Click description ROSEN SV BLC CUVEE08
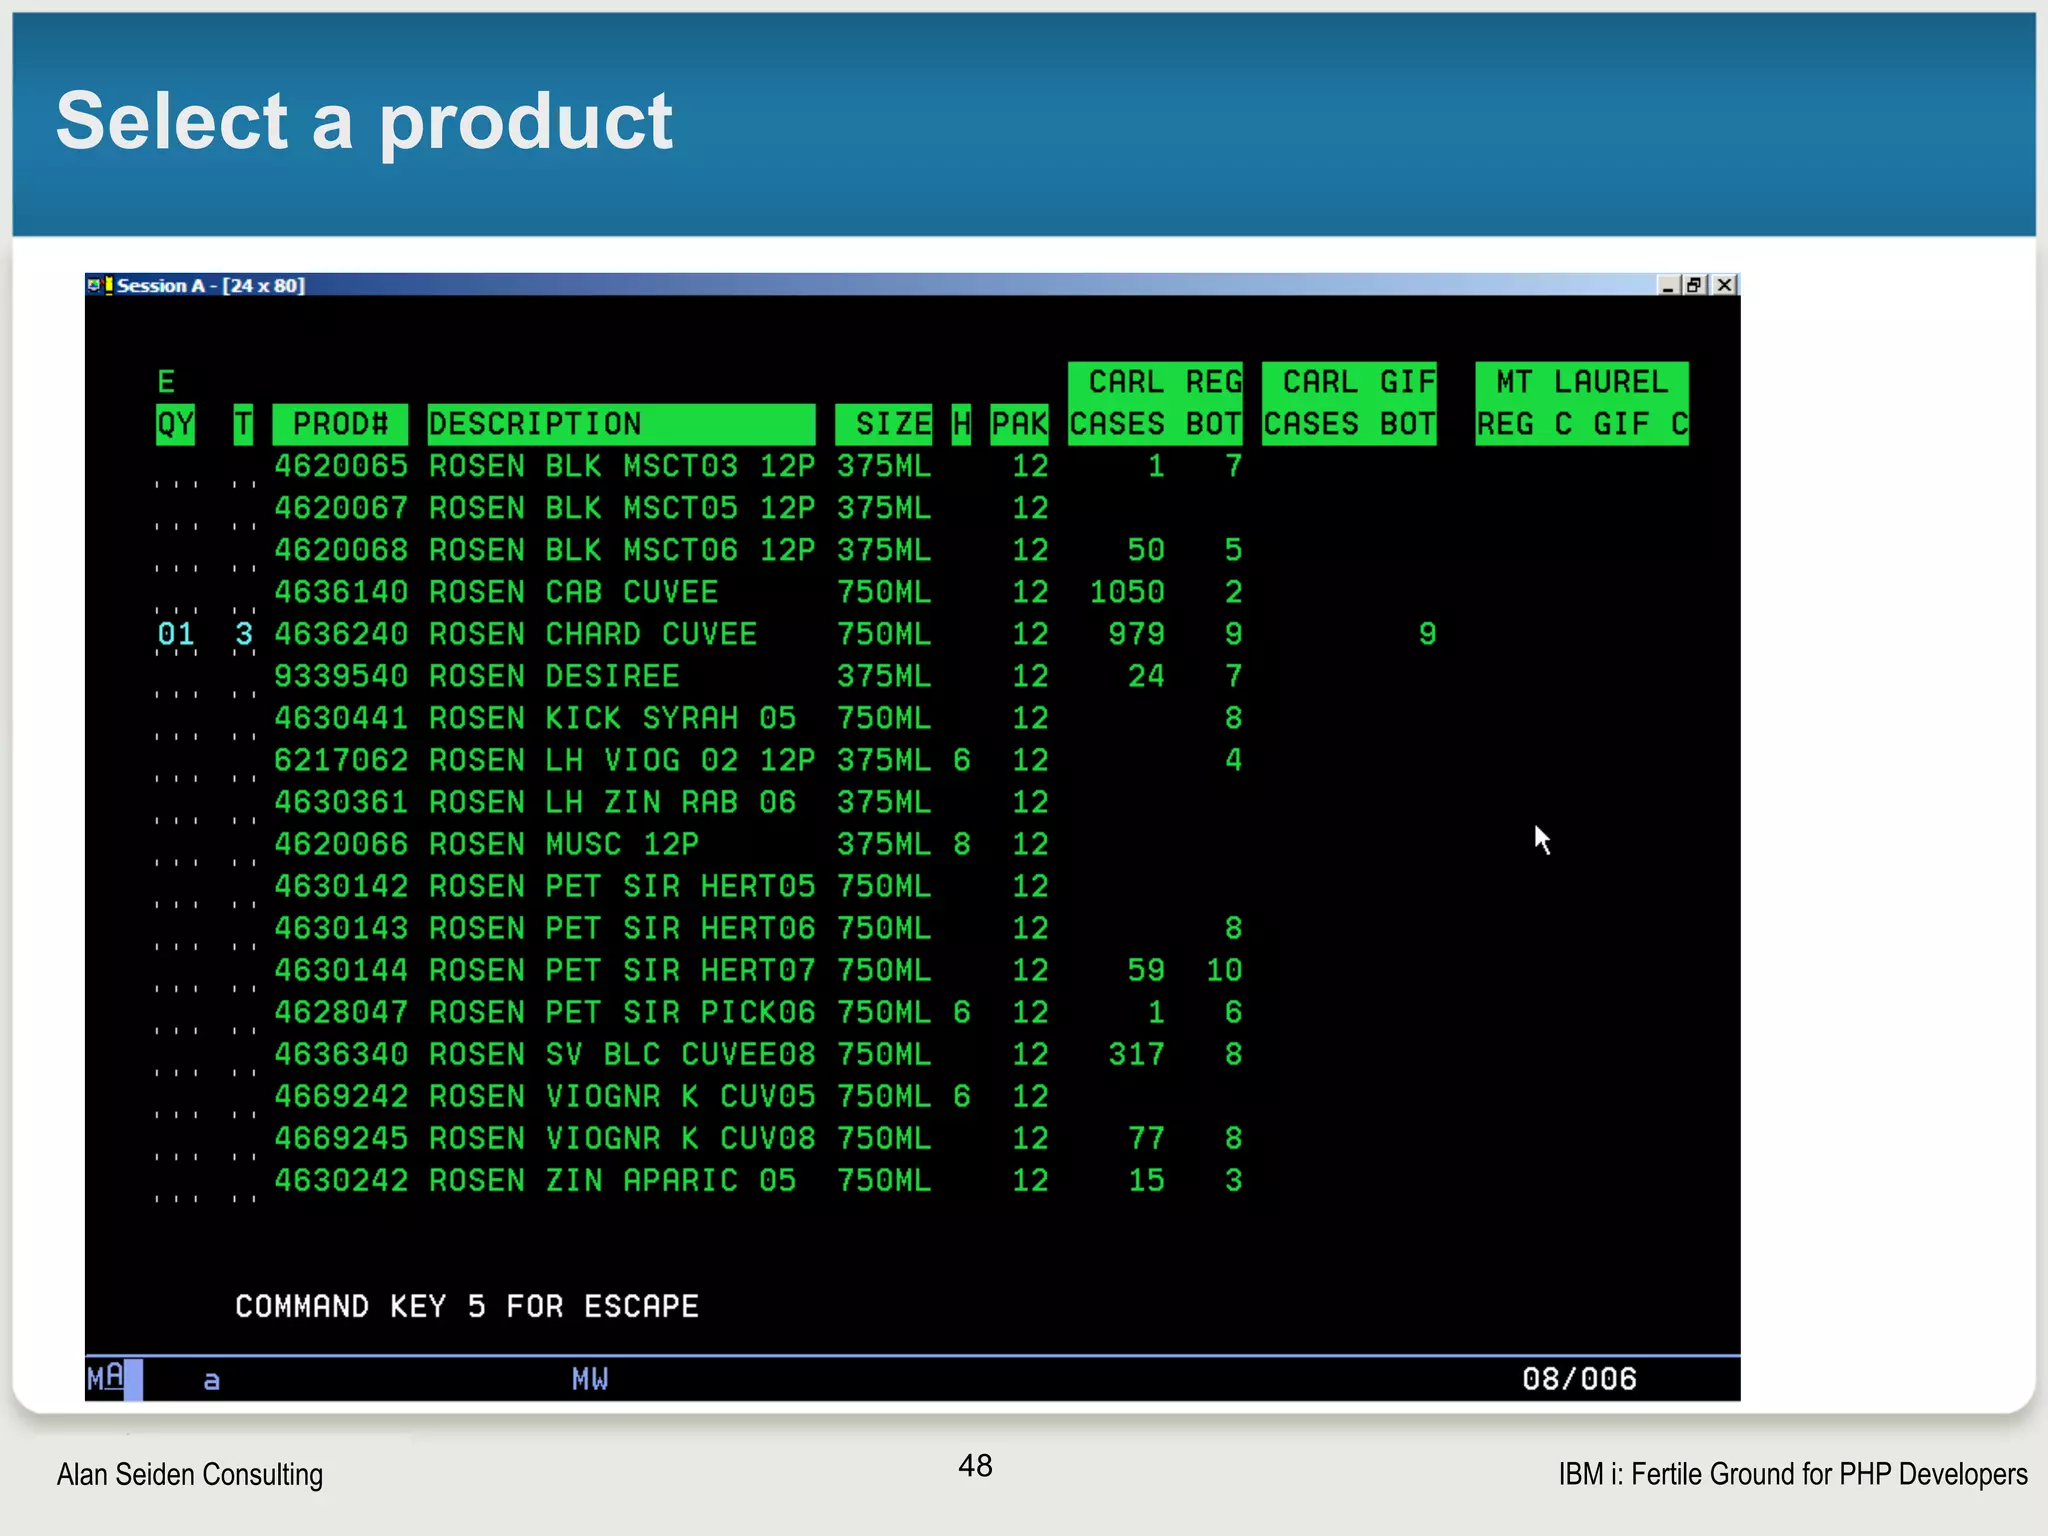 [622, 1054]
